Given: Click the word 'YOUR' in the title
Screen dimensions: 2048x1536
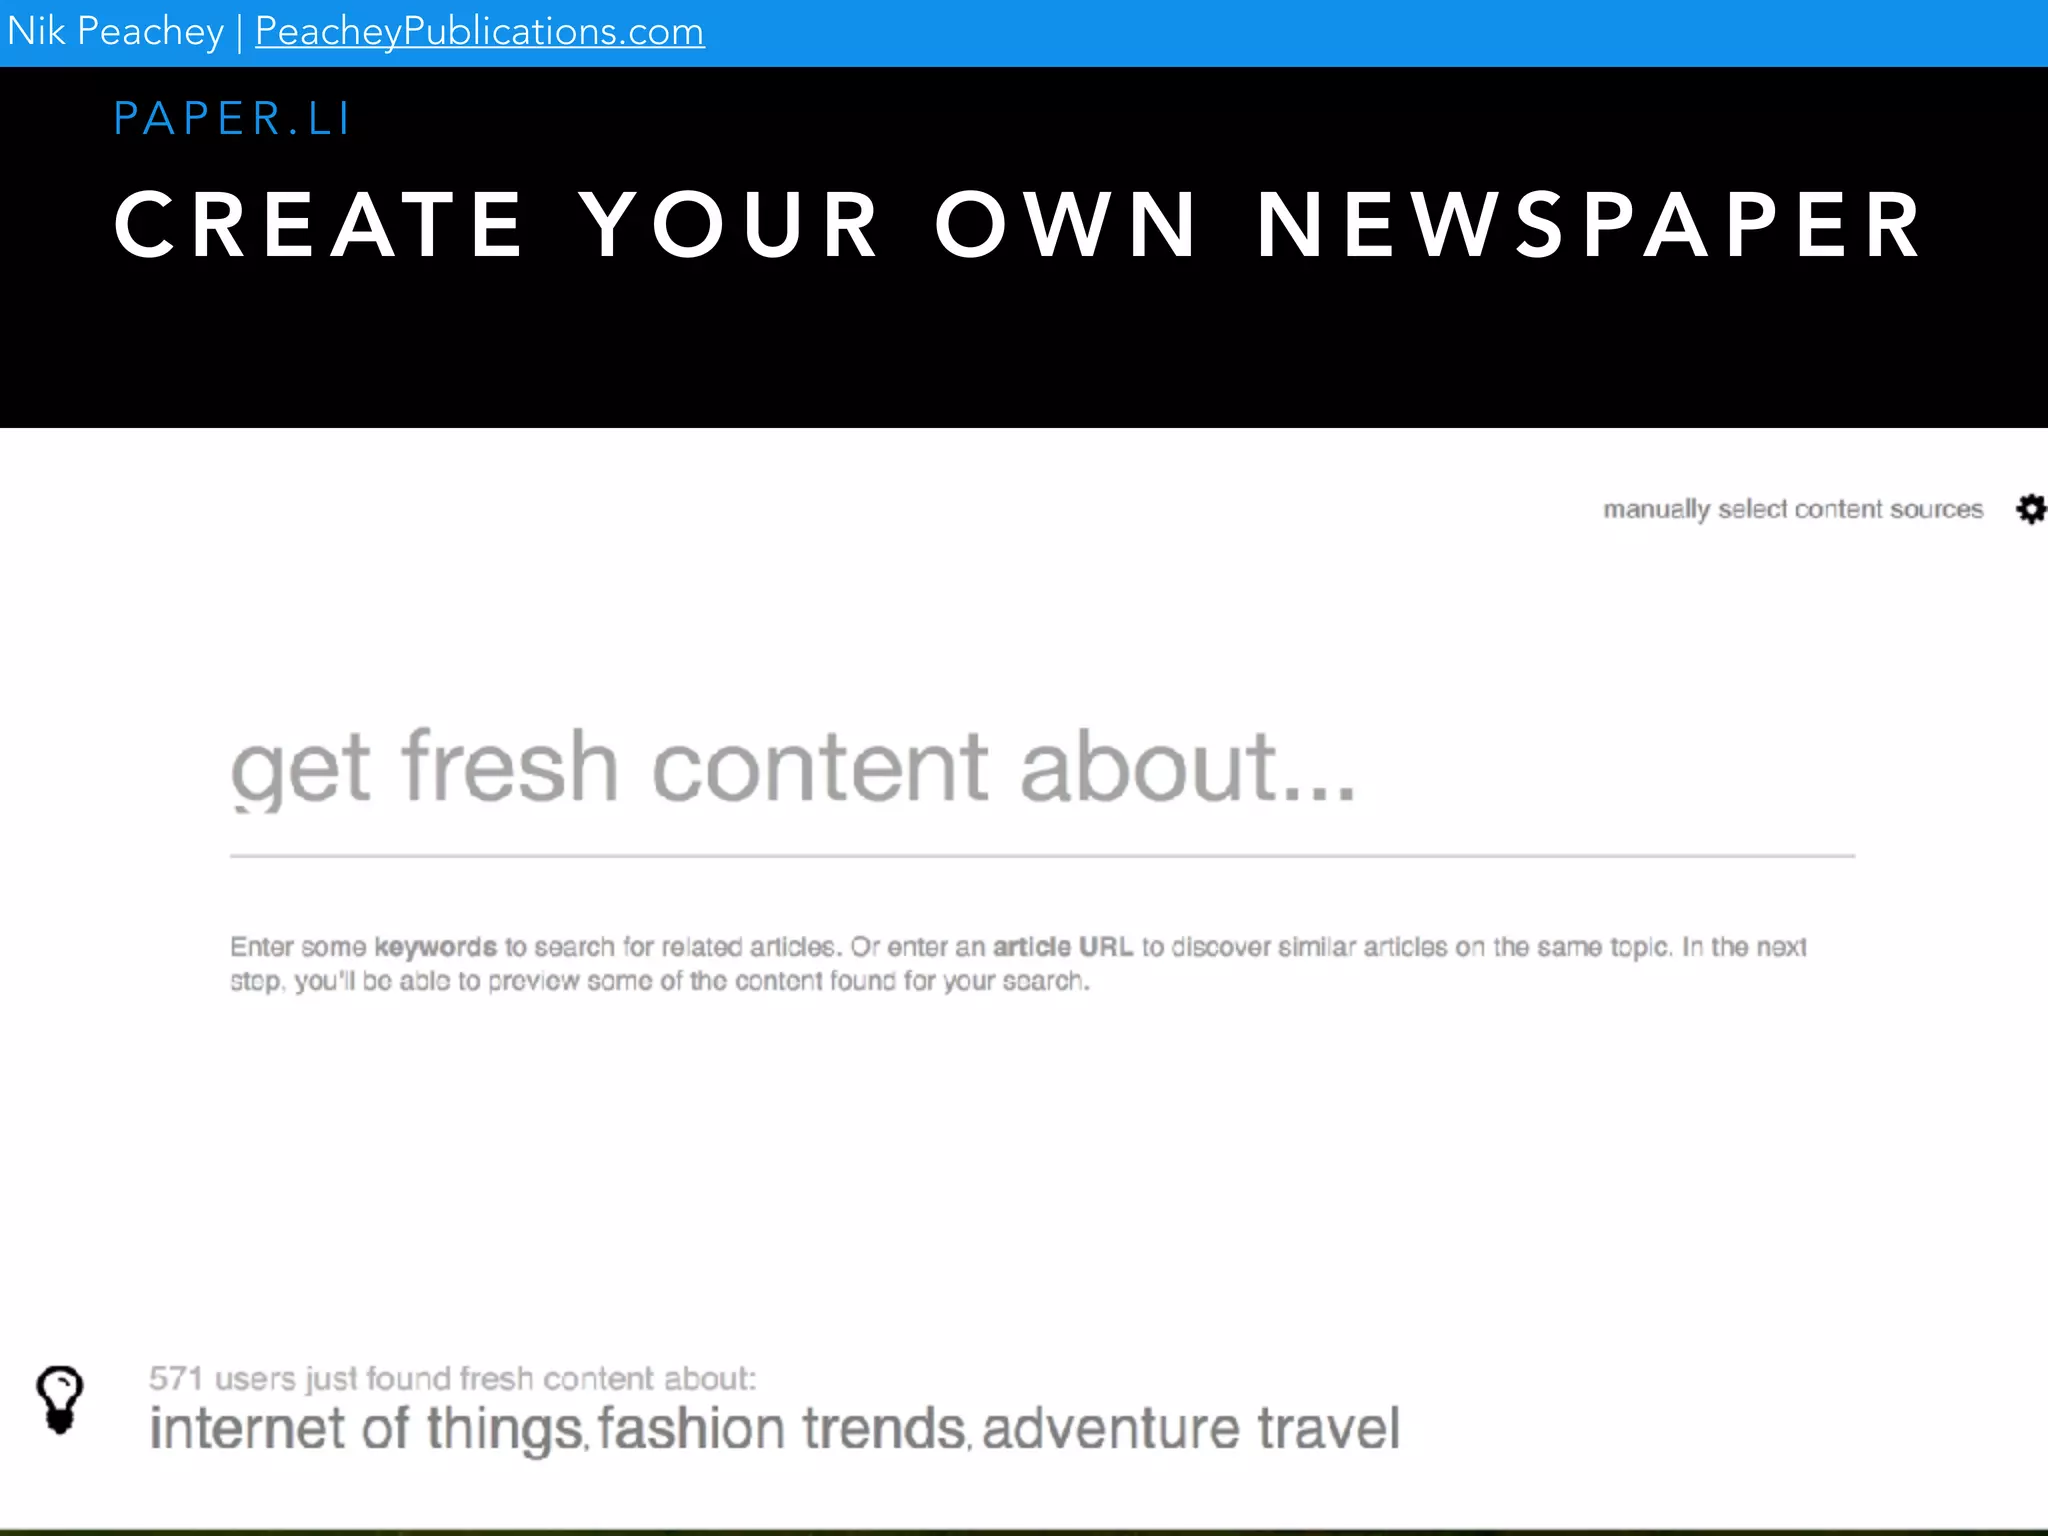Looking at the screenshot, I should 730,226.
